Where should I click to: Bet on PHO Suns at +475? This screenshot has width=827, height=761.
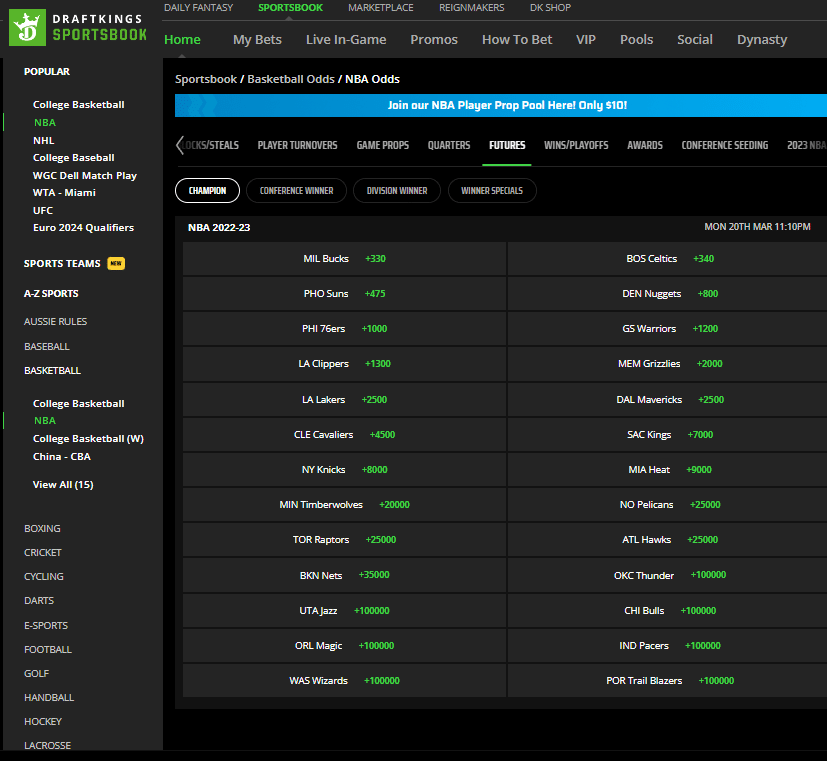pos(344,294)
